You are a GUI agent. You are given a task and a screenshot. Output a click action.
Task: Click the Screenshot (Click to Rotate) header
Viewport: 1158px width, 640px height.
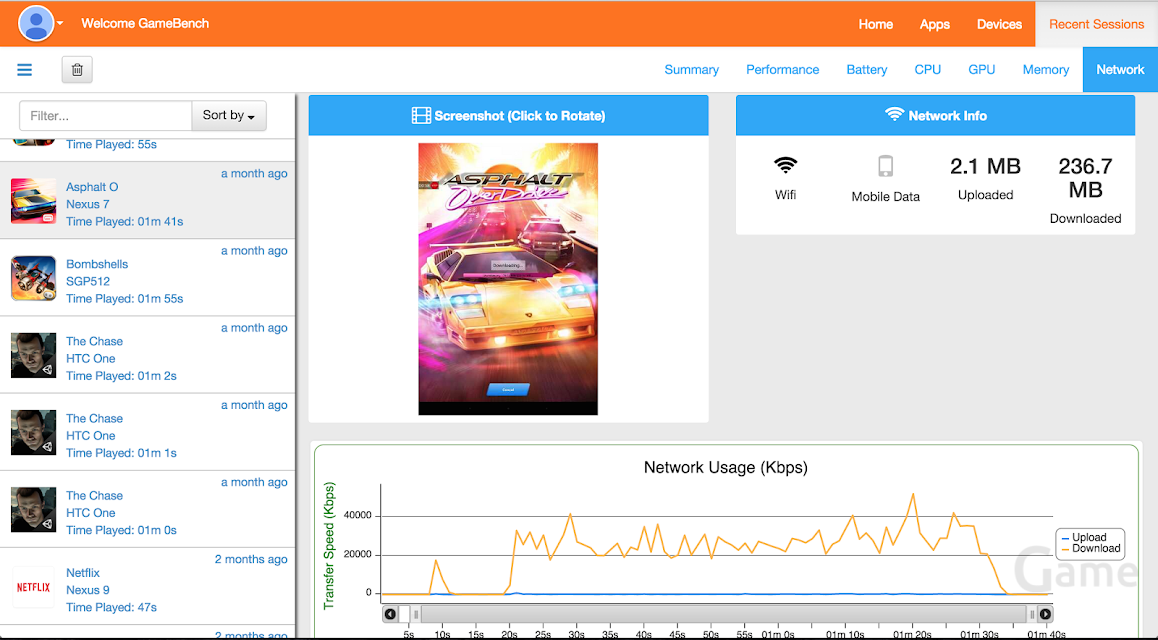pos(508,115)
